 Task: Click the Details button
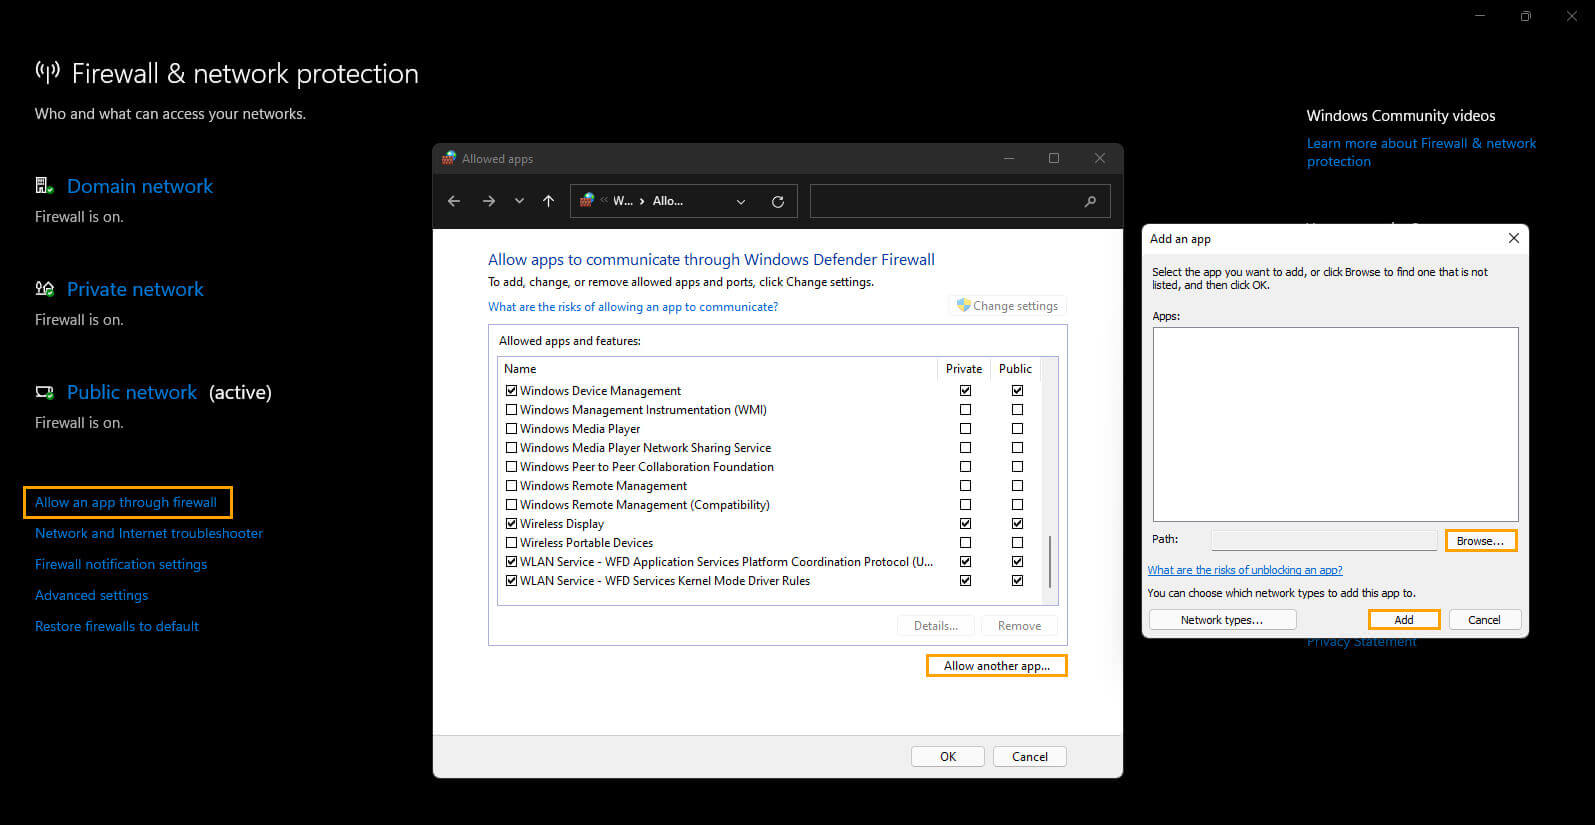[936, 626]
